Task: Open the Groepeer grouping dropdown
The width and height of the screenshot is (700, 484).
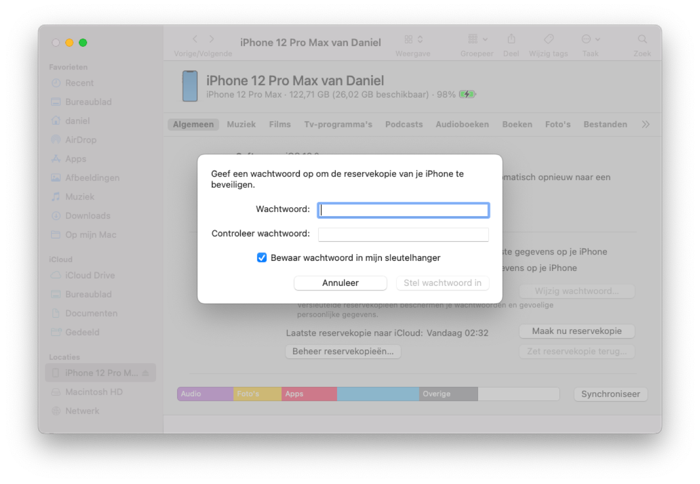Action: (x=477, y=39)
